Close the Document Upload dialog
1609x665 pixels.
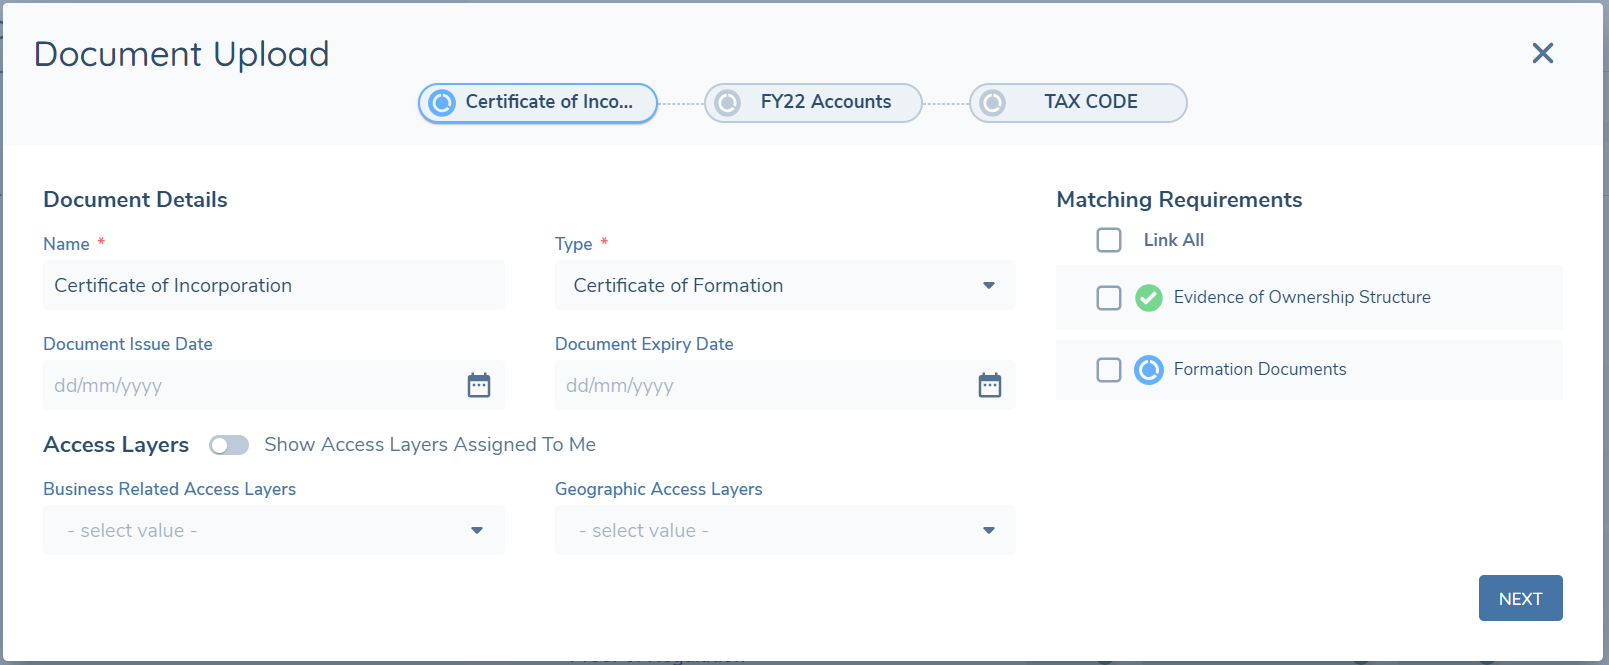pyautogui.click(x=1543, y=53)
